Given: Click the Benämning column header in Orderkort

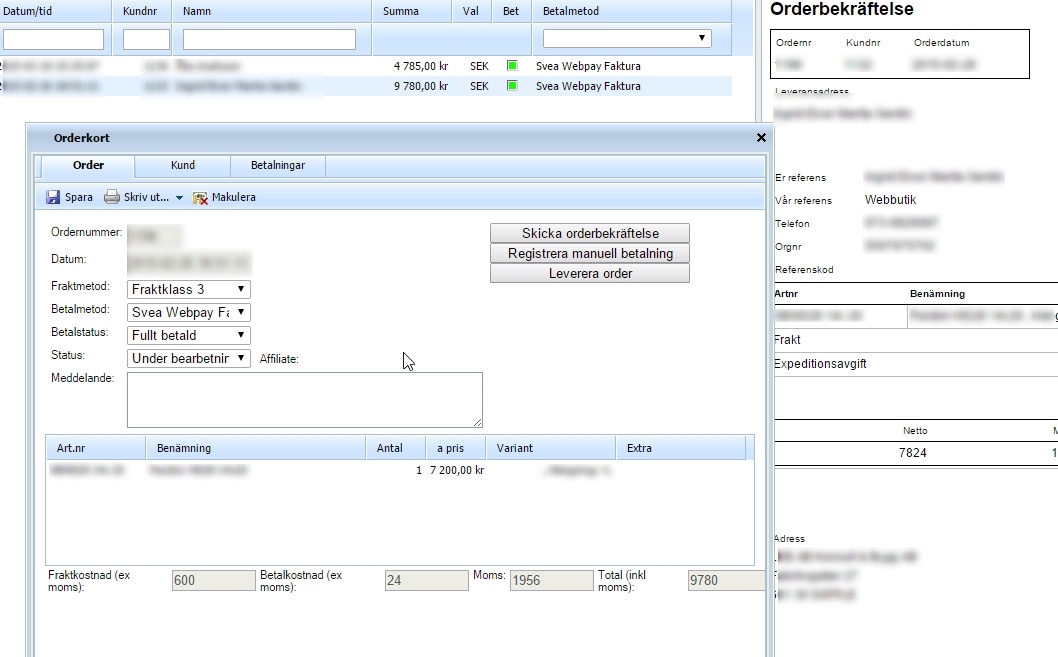Looking at the screenshot, I should (x=256, y=448).
